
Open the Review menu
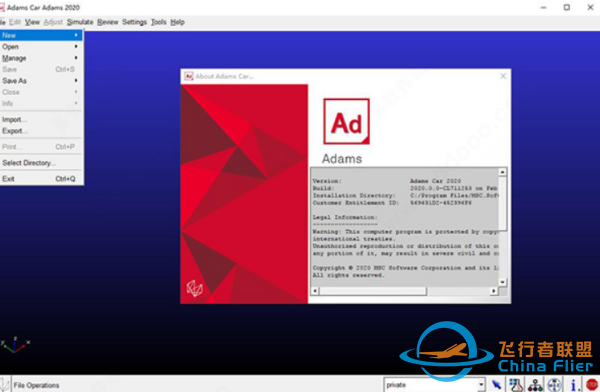(108, 22)
